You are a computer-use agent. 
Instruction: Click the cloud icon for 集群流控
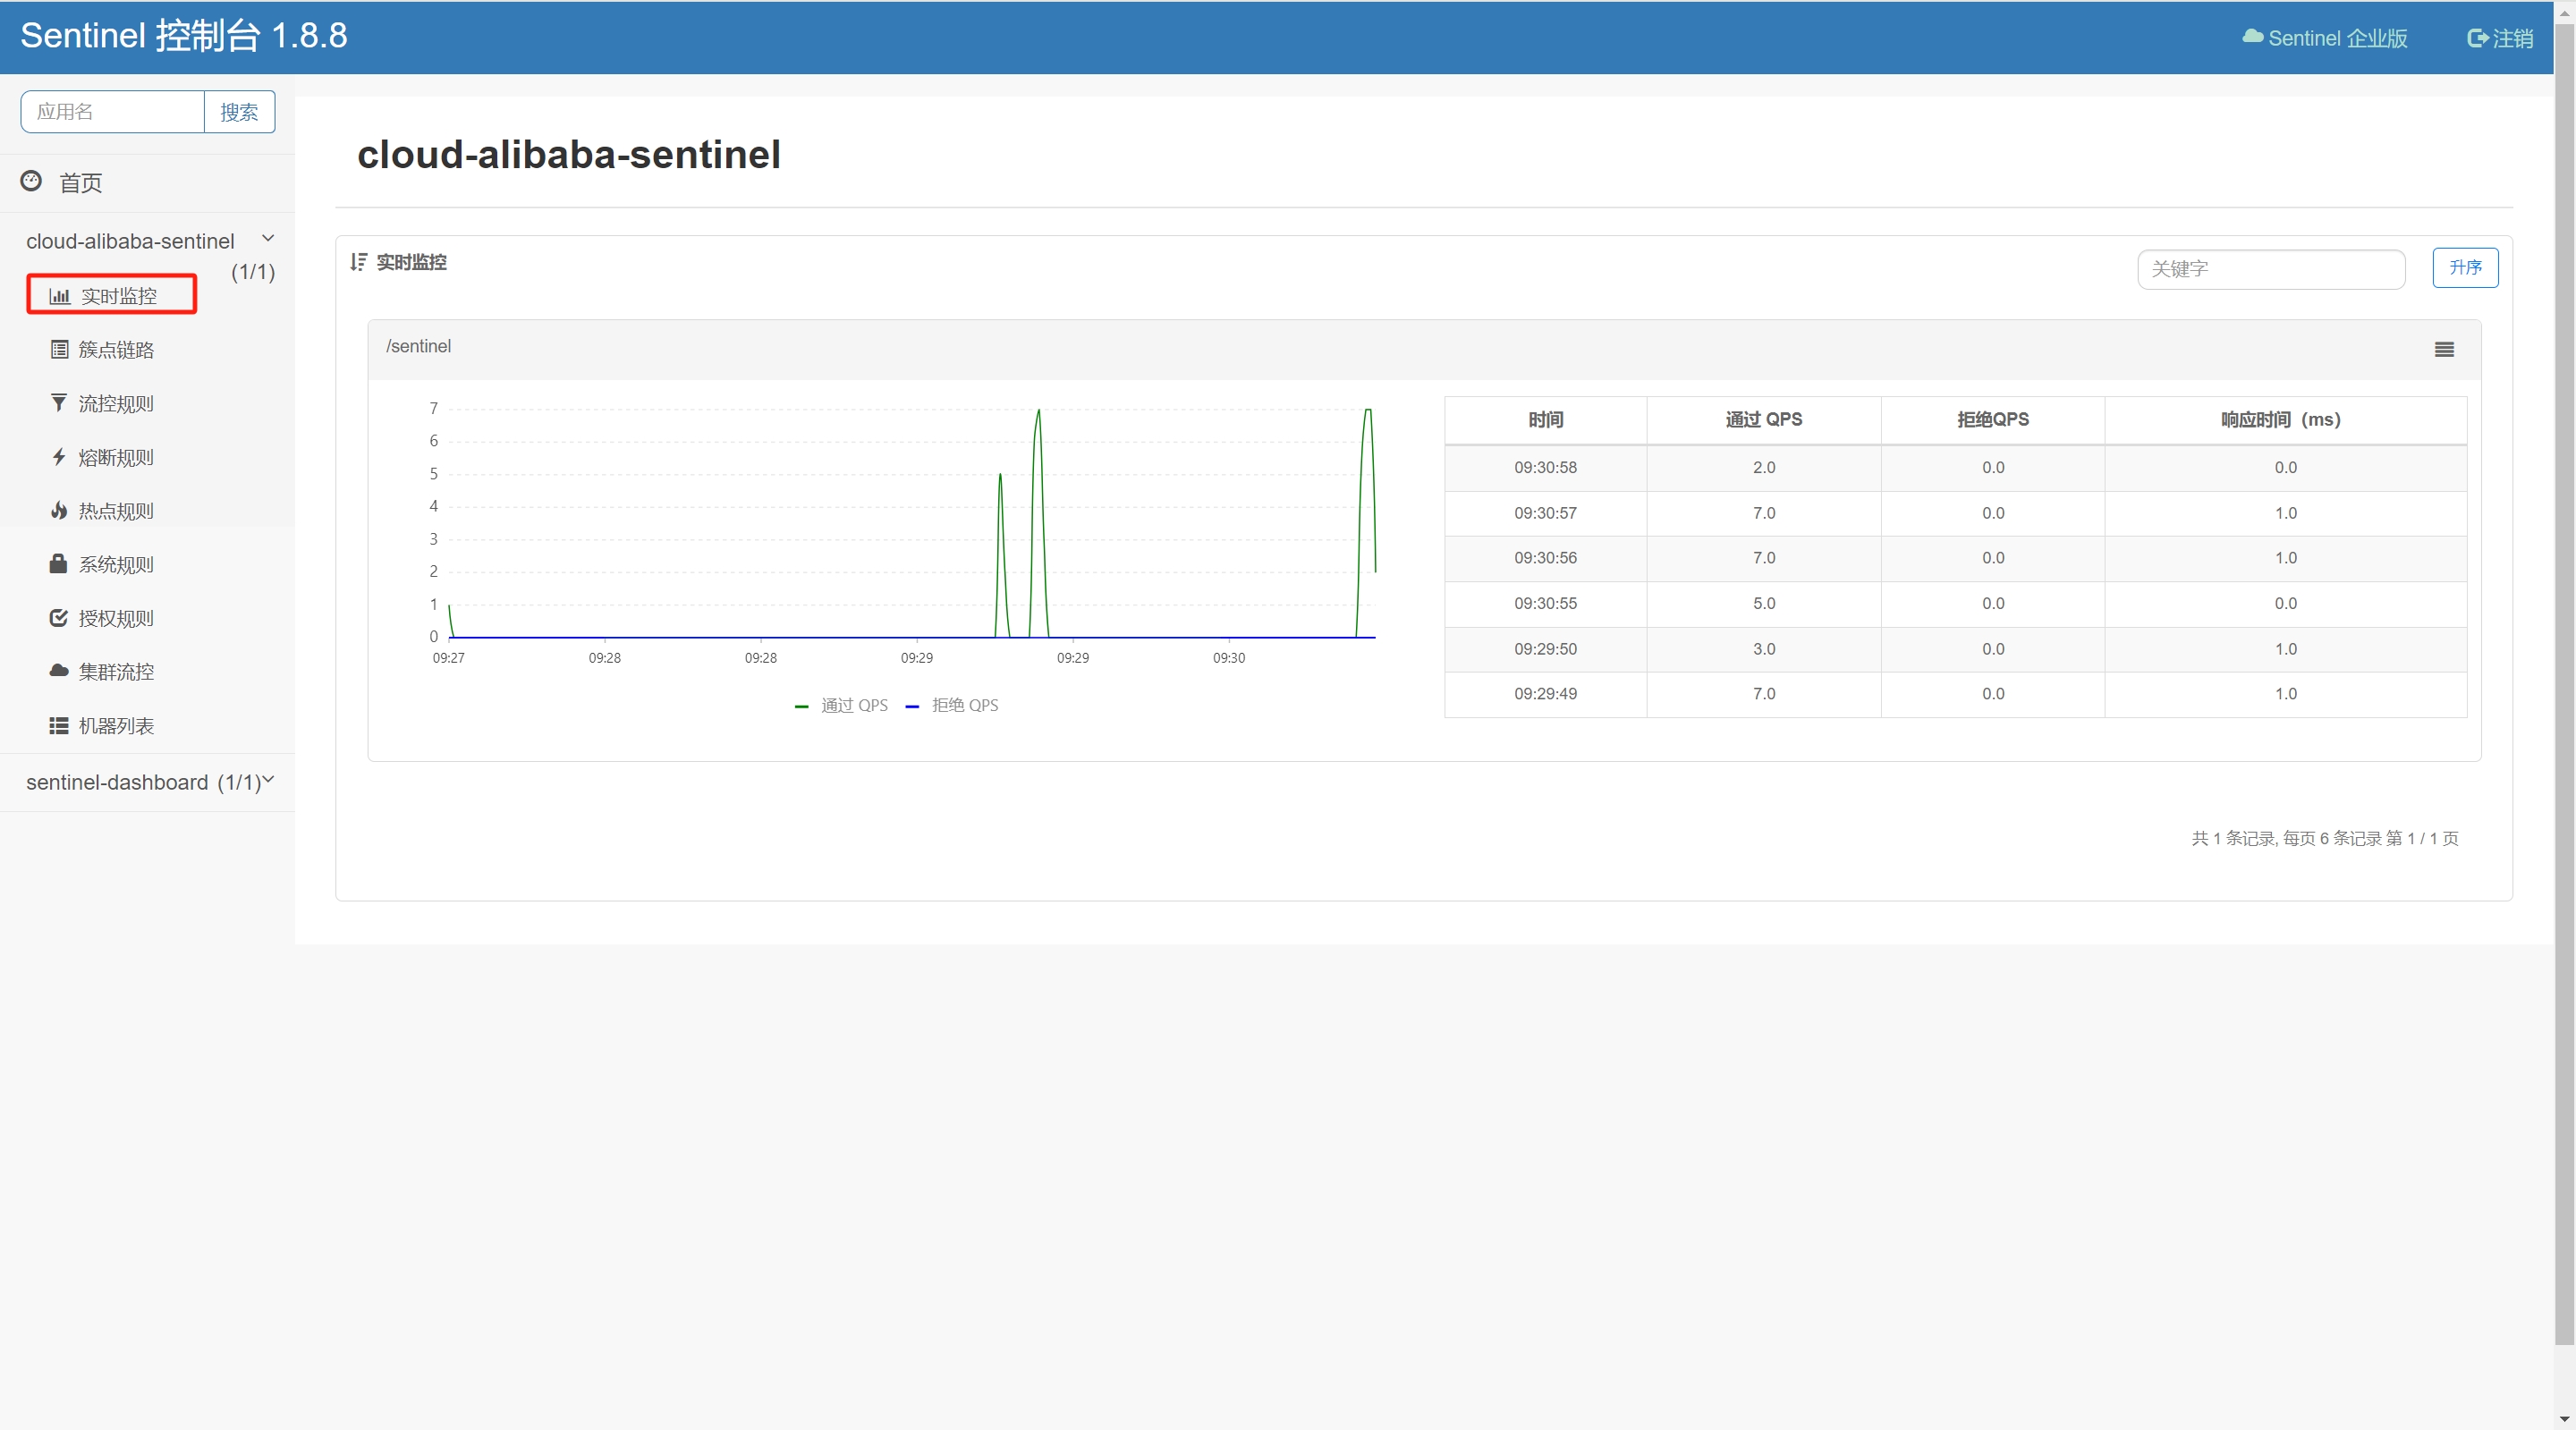(59, 671)
